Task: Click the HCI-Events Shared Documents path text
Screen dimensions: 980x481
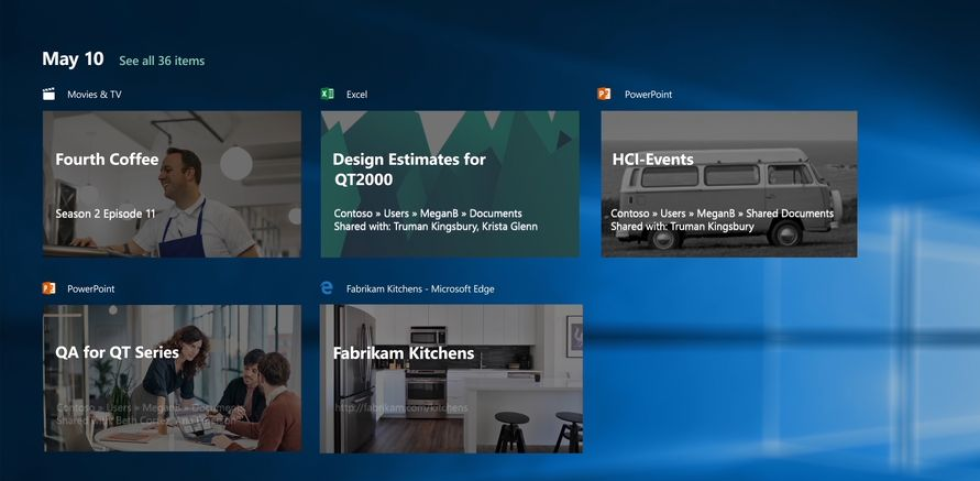Action: point(721,213)
